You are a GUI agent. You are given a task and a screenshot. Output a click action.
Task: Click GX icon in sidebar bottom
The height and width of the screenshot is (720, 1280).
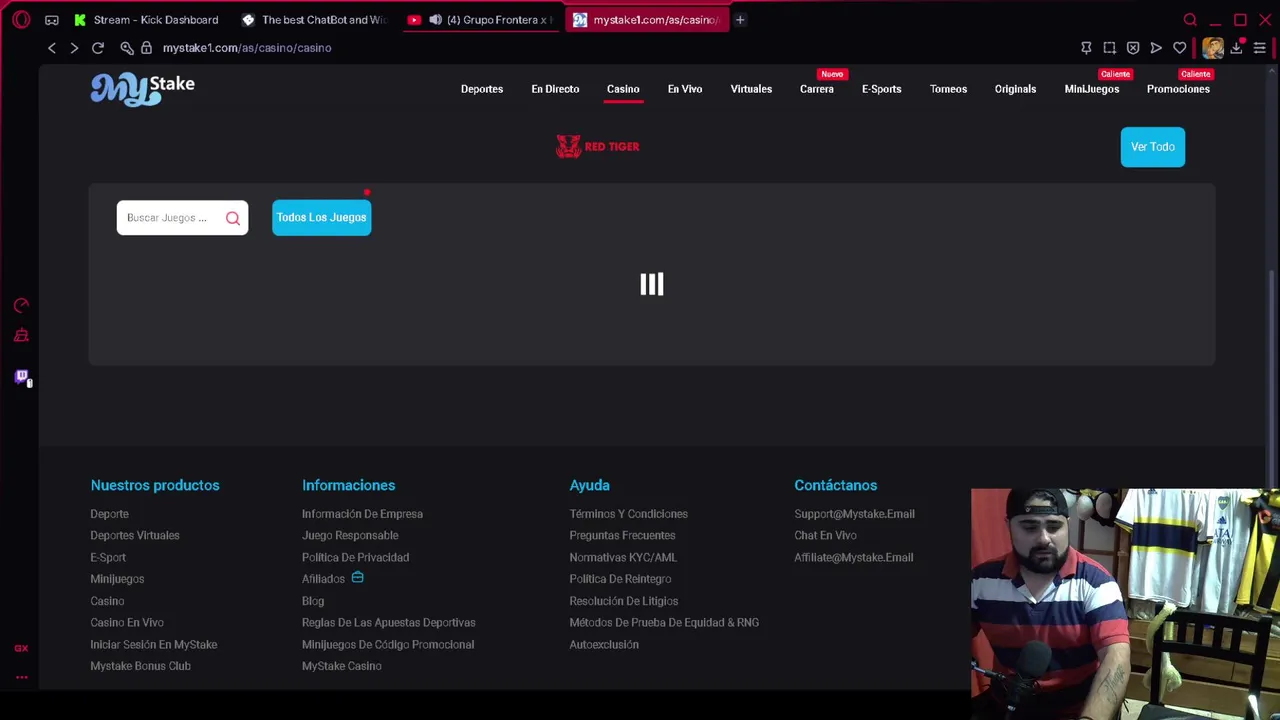[21, 648]
